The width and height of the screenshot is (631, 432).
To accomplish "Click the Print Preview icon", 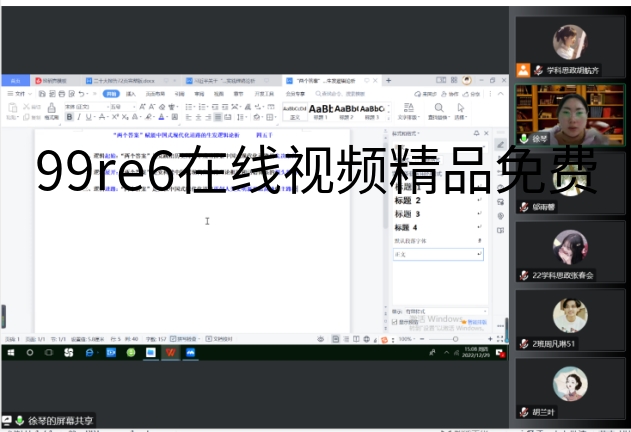I will pos(72,94).
